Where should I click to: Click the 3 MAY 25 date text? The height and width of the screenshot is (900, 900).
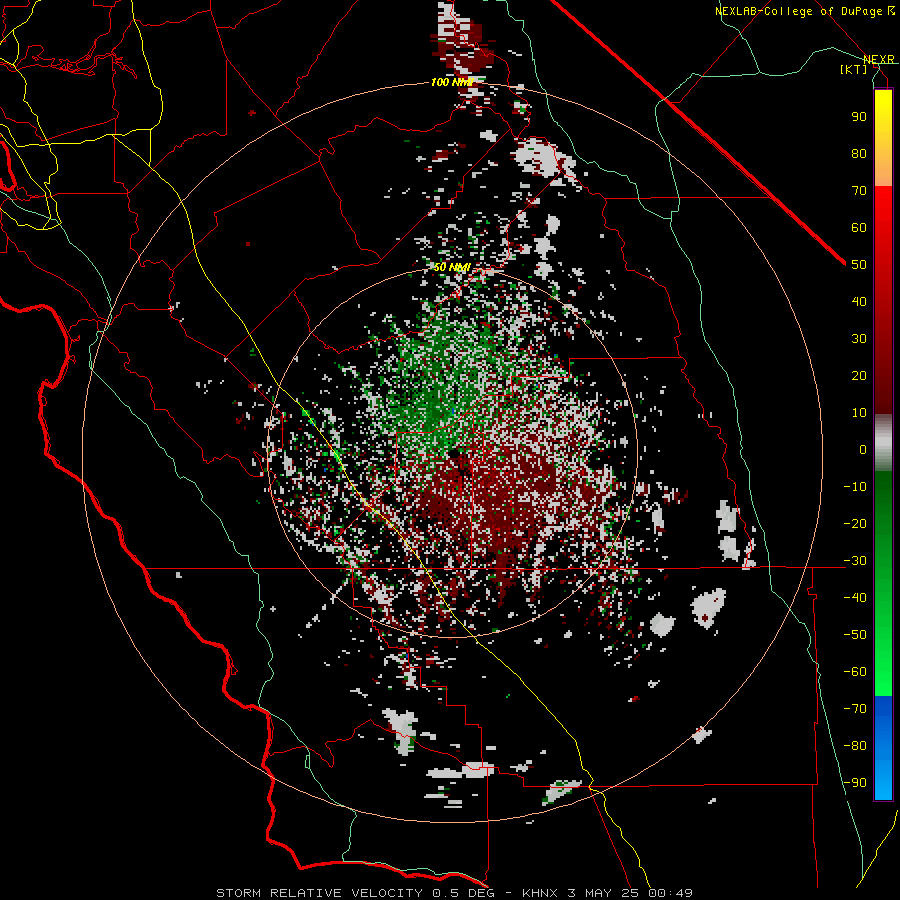tap(603, 893)
